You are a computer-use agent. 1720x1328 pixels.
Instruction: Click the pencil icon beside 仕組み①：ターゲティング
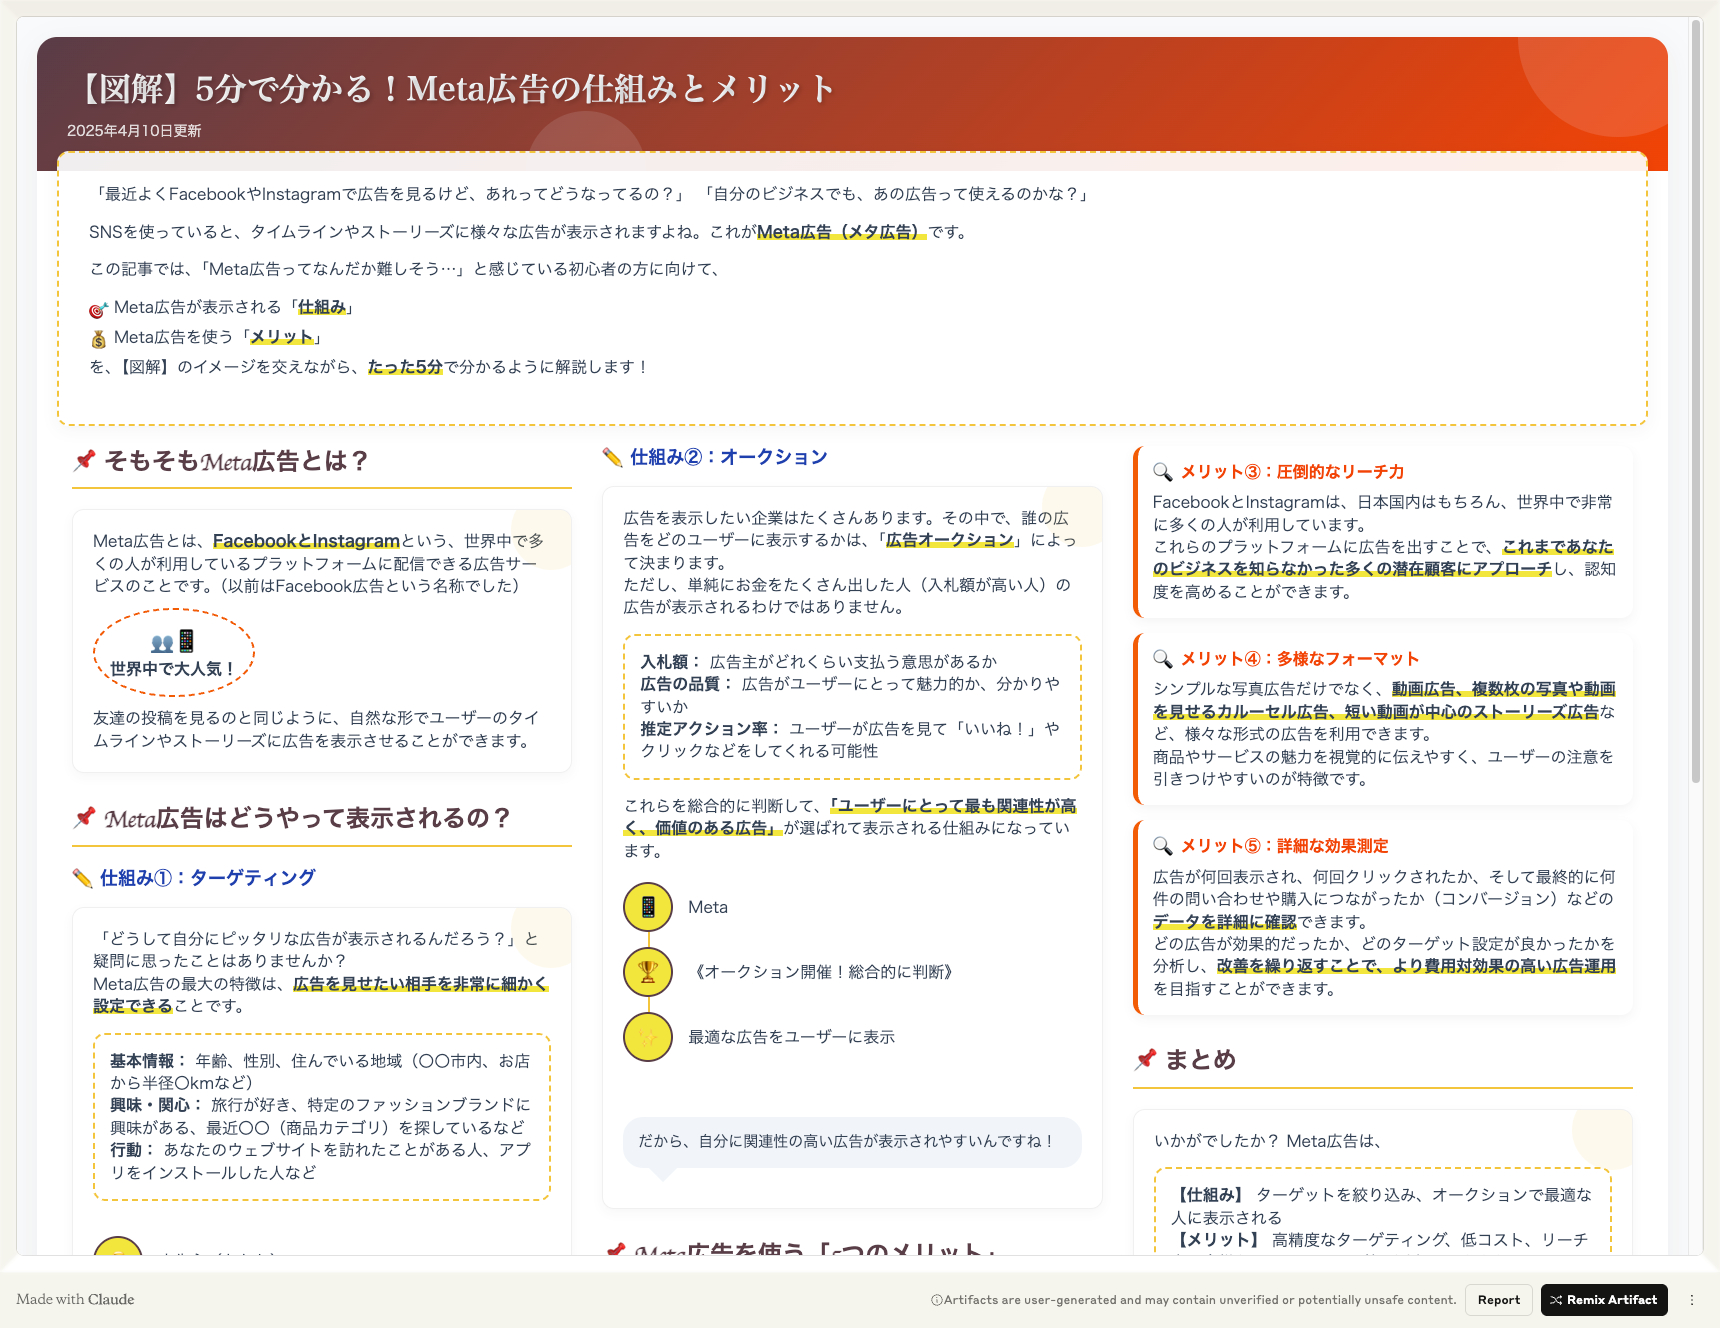click(x=83, y=878)
